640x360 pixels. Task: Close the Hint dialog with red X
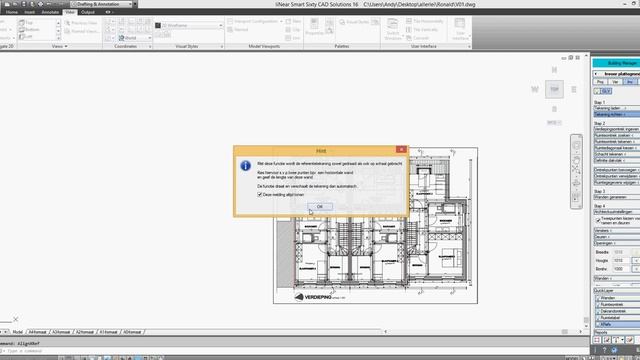tap(401, 149)
